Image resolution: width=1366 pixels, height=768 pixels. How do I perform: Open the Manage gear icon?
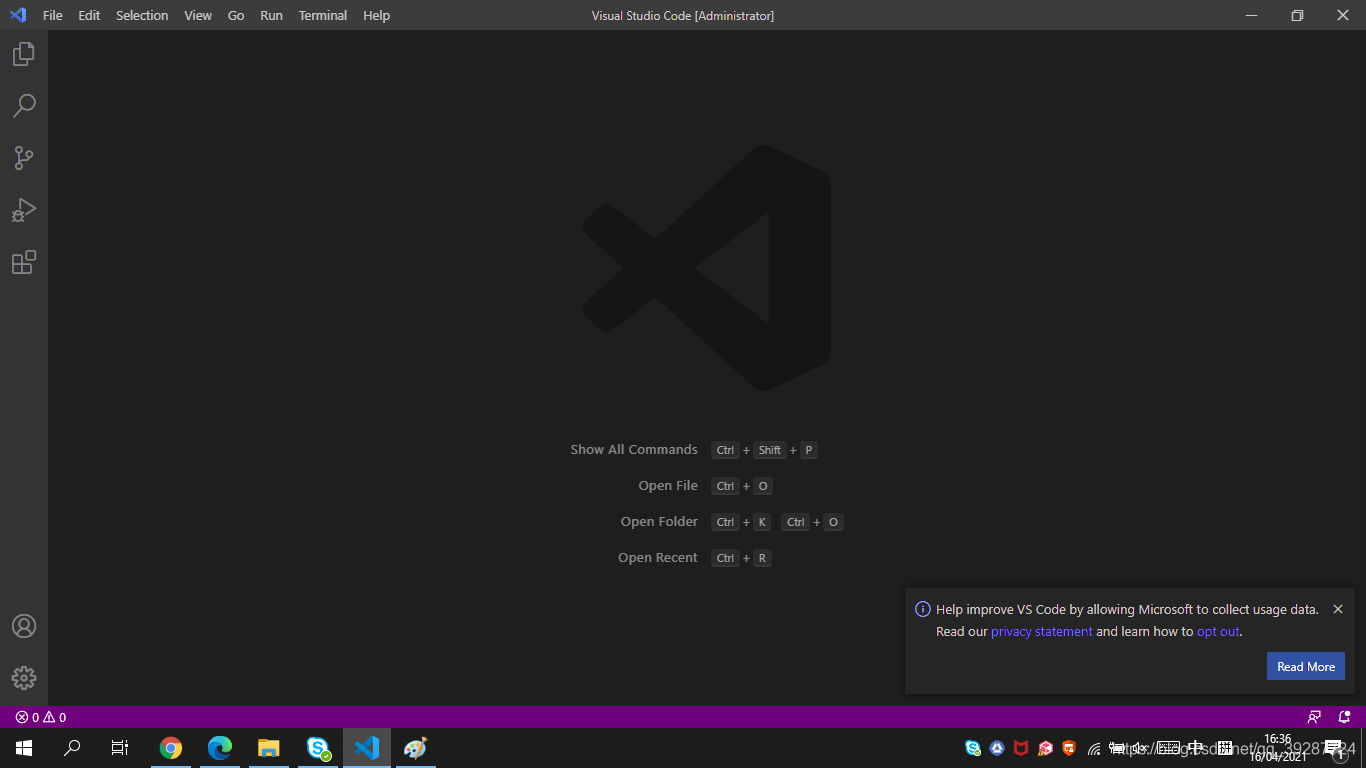click(x=24, y=678)
